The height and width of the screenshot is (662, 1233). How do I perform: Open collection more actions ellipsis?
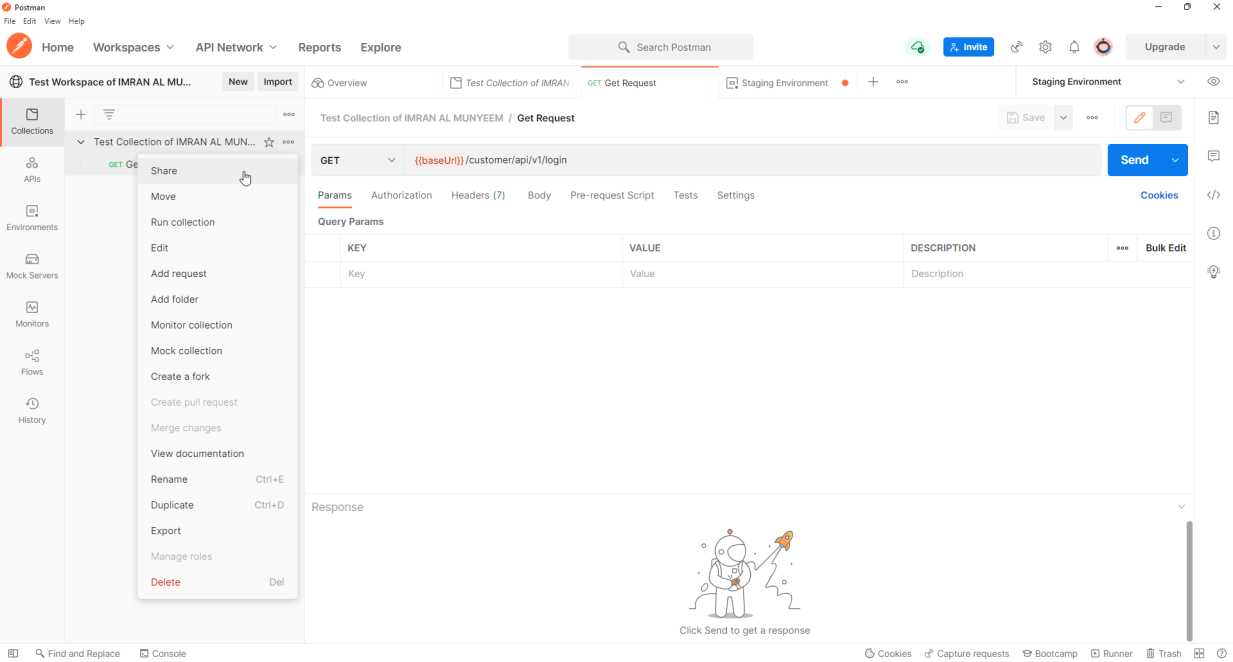coord(289,142)
